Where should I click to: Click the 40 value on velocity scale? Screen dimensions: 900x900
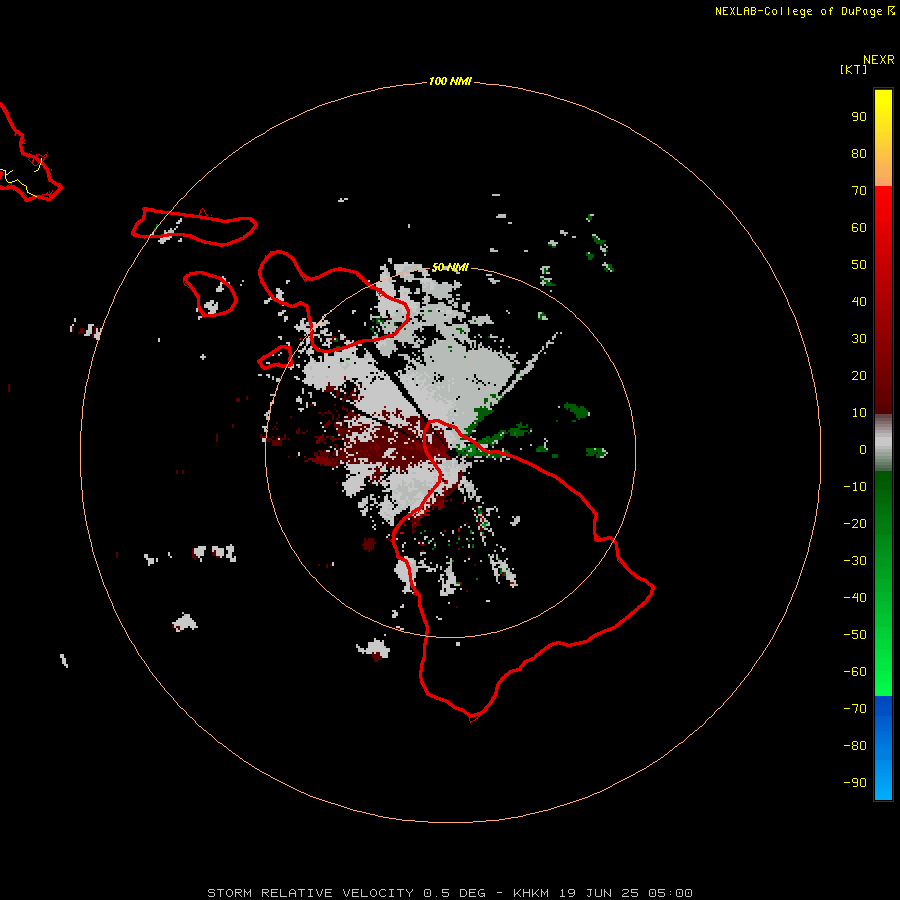(x=859, y=301)
